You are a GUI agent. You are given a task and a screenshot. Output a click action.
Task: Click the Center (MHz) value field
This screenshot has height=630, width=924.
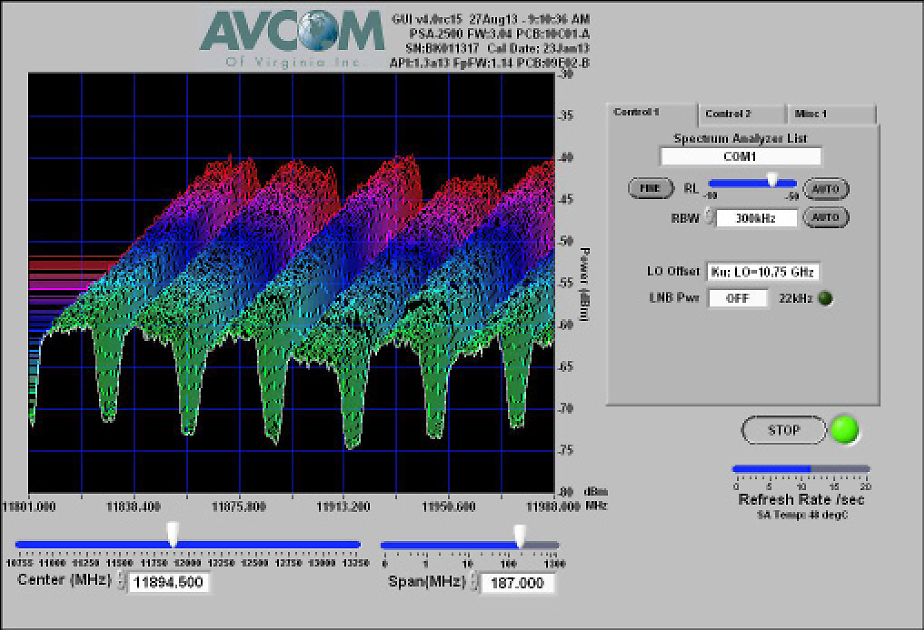pos(170,583)
